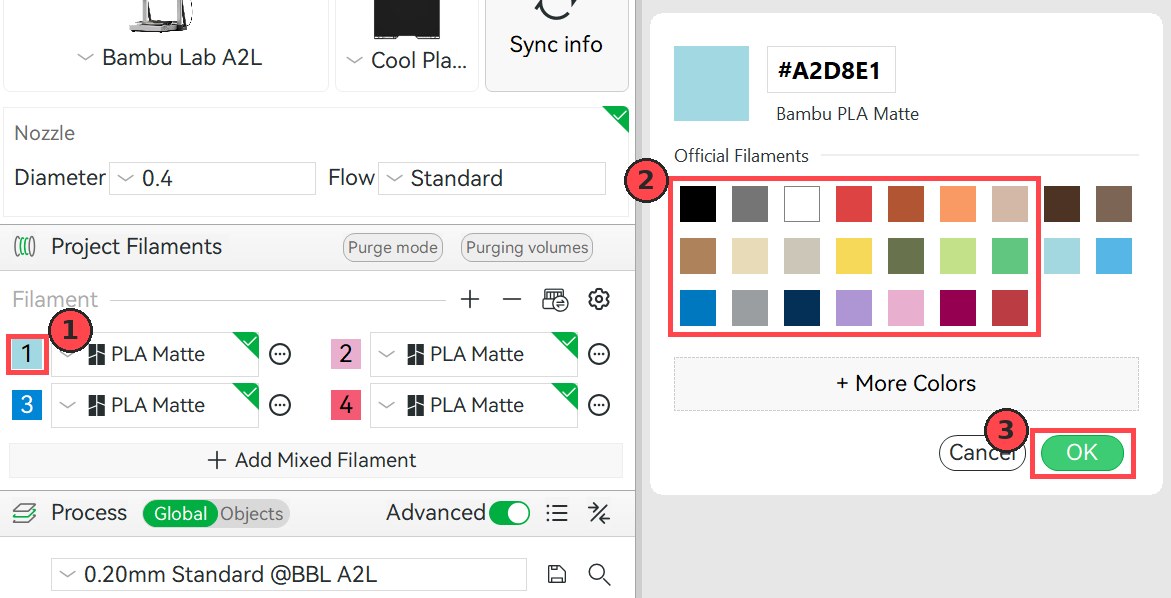
Task: Remove a filament with the minus icon
Action: (512, 300)
